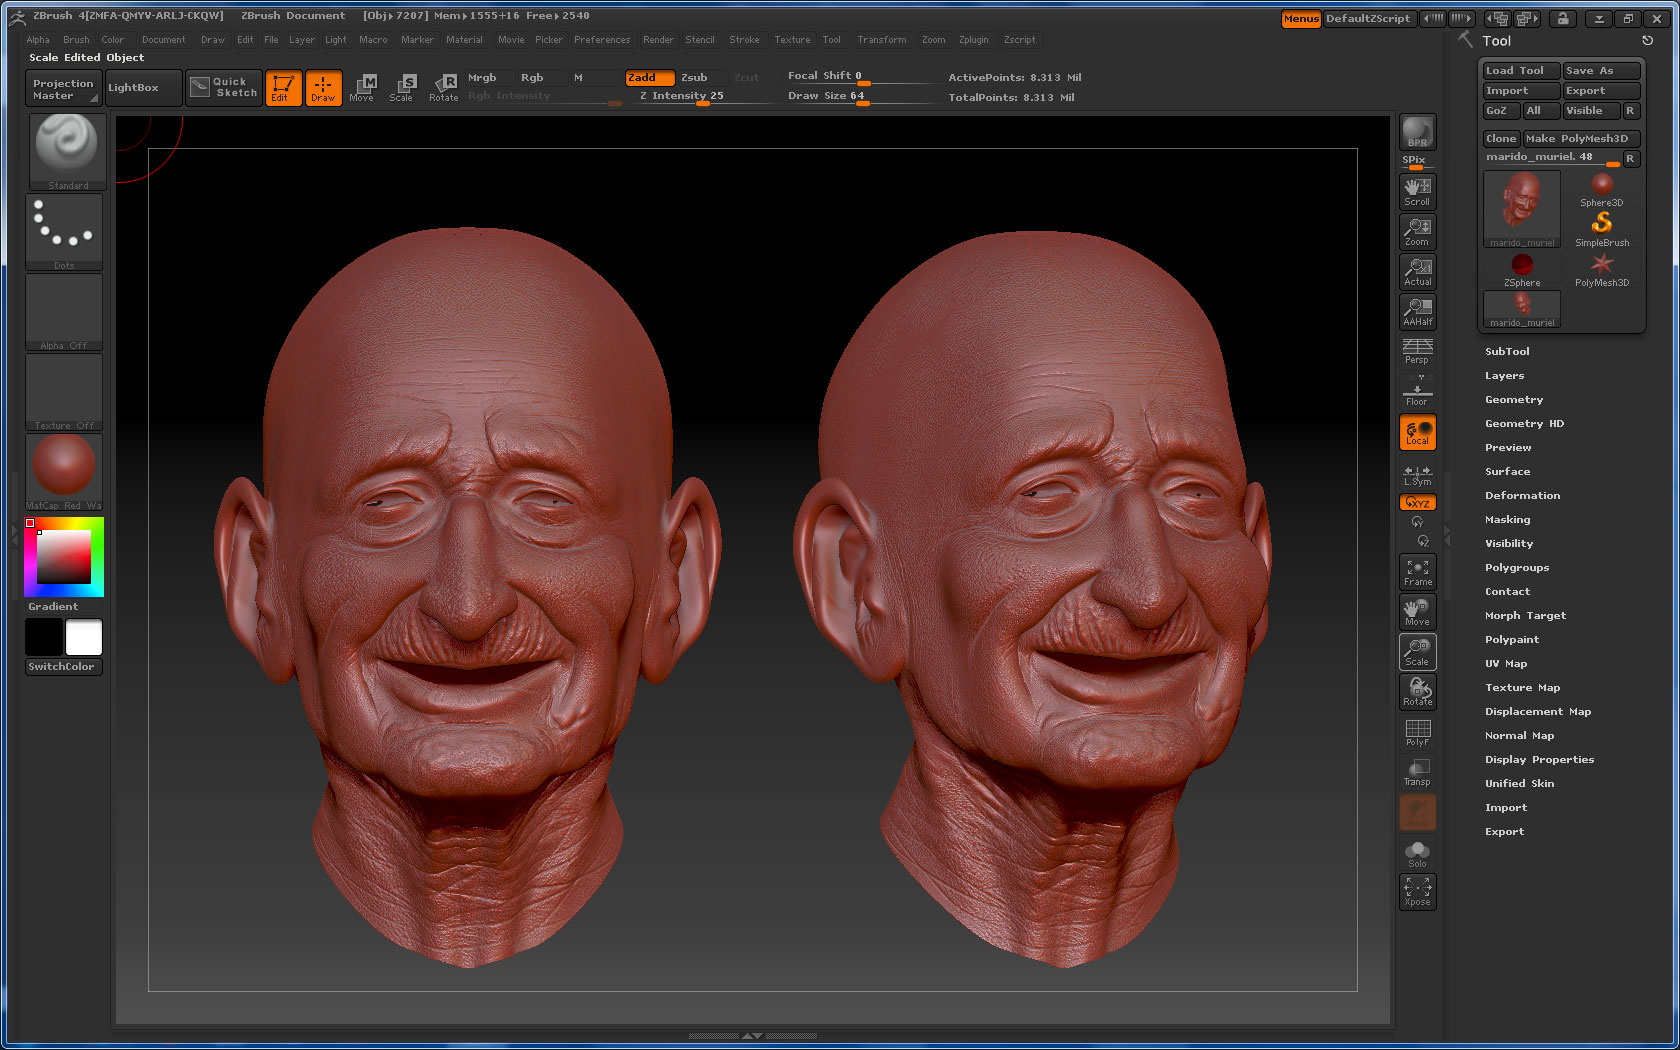Select the ZSphere tool

point(1522,270)
